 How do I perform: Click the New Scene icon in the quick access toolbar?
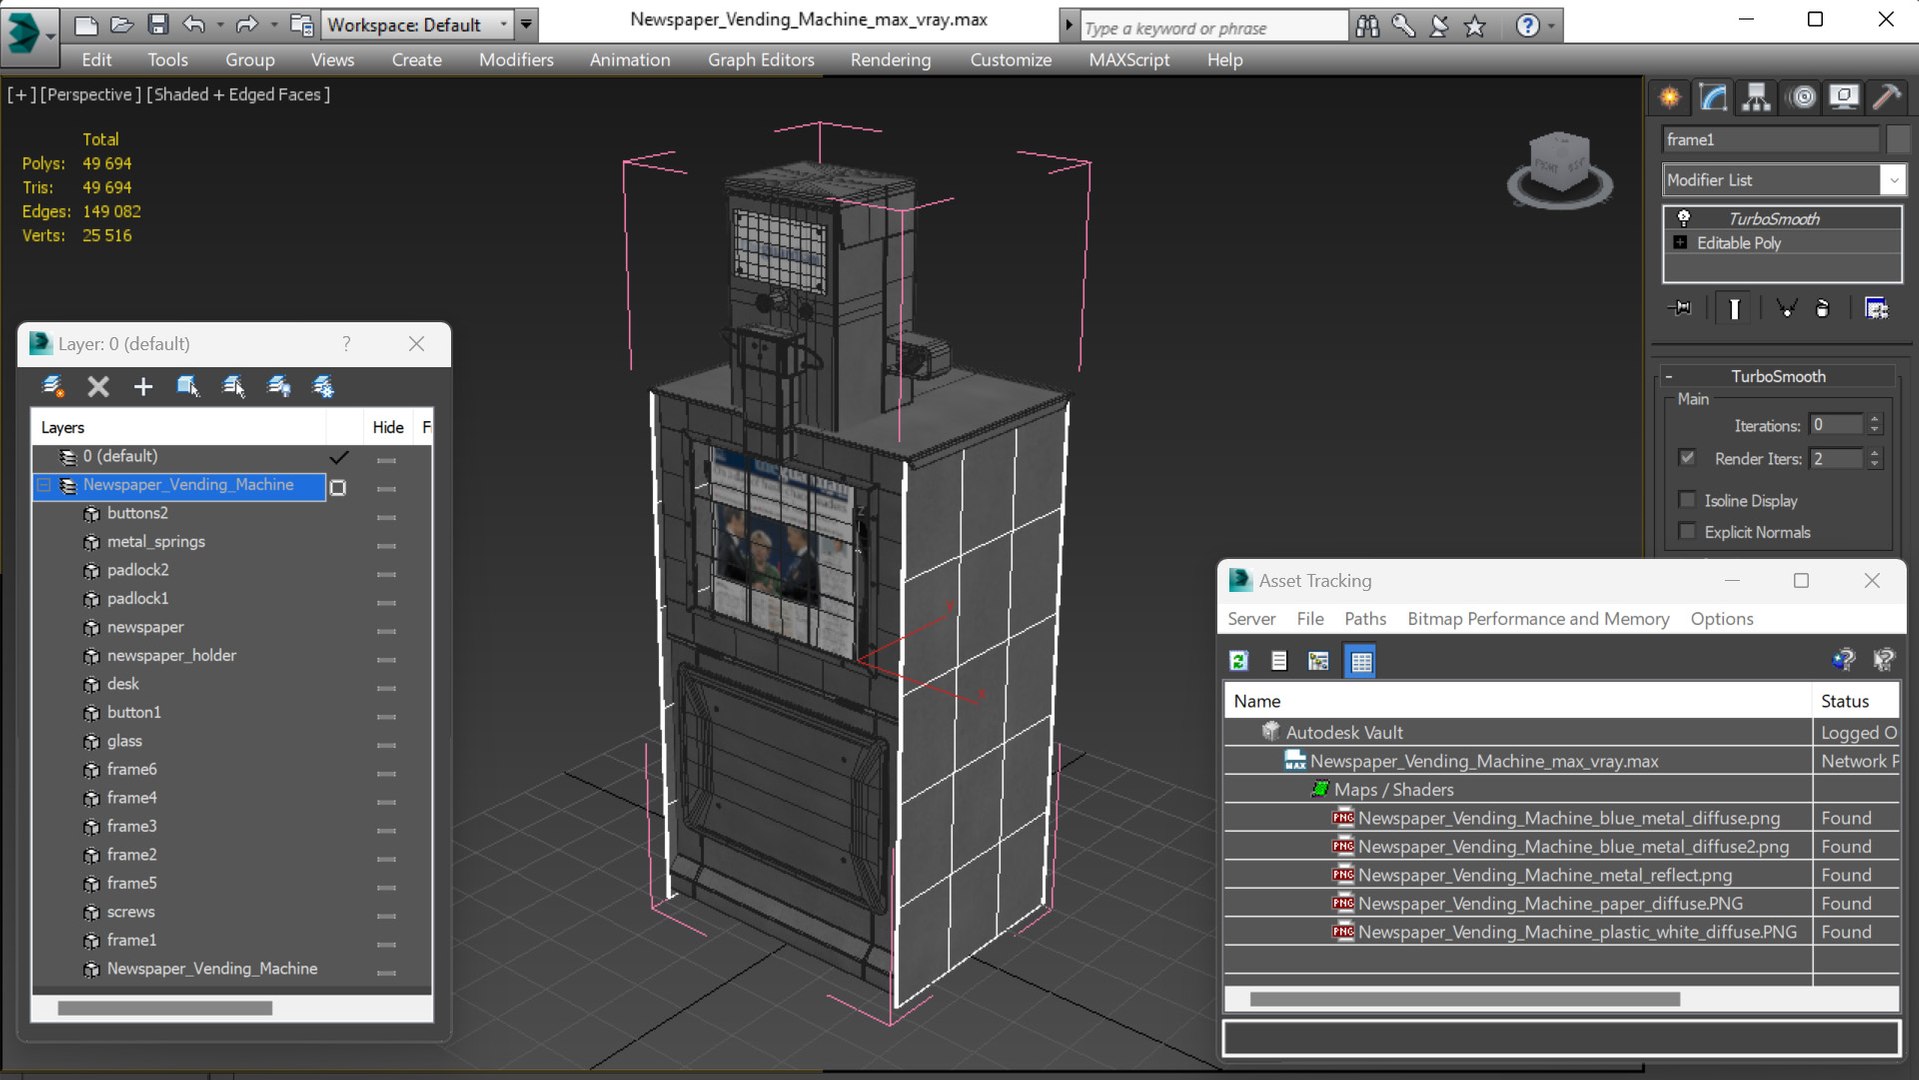tap(86, 25)
